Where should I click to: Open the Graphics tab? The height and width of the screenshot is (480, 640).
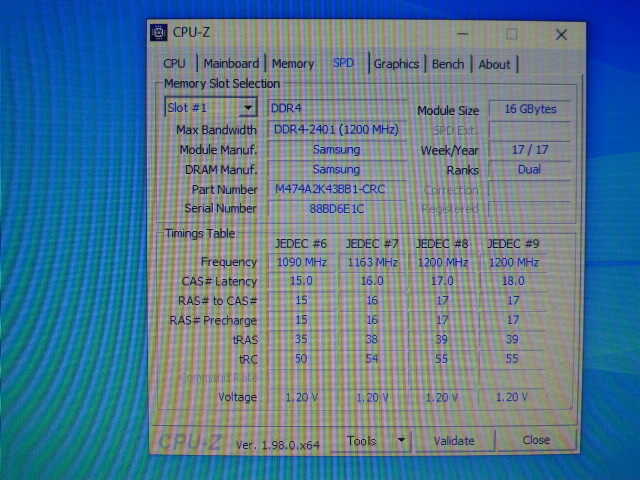(396, 64)
